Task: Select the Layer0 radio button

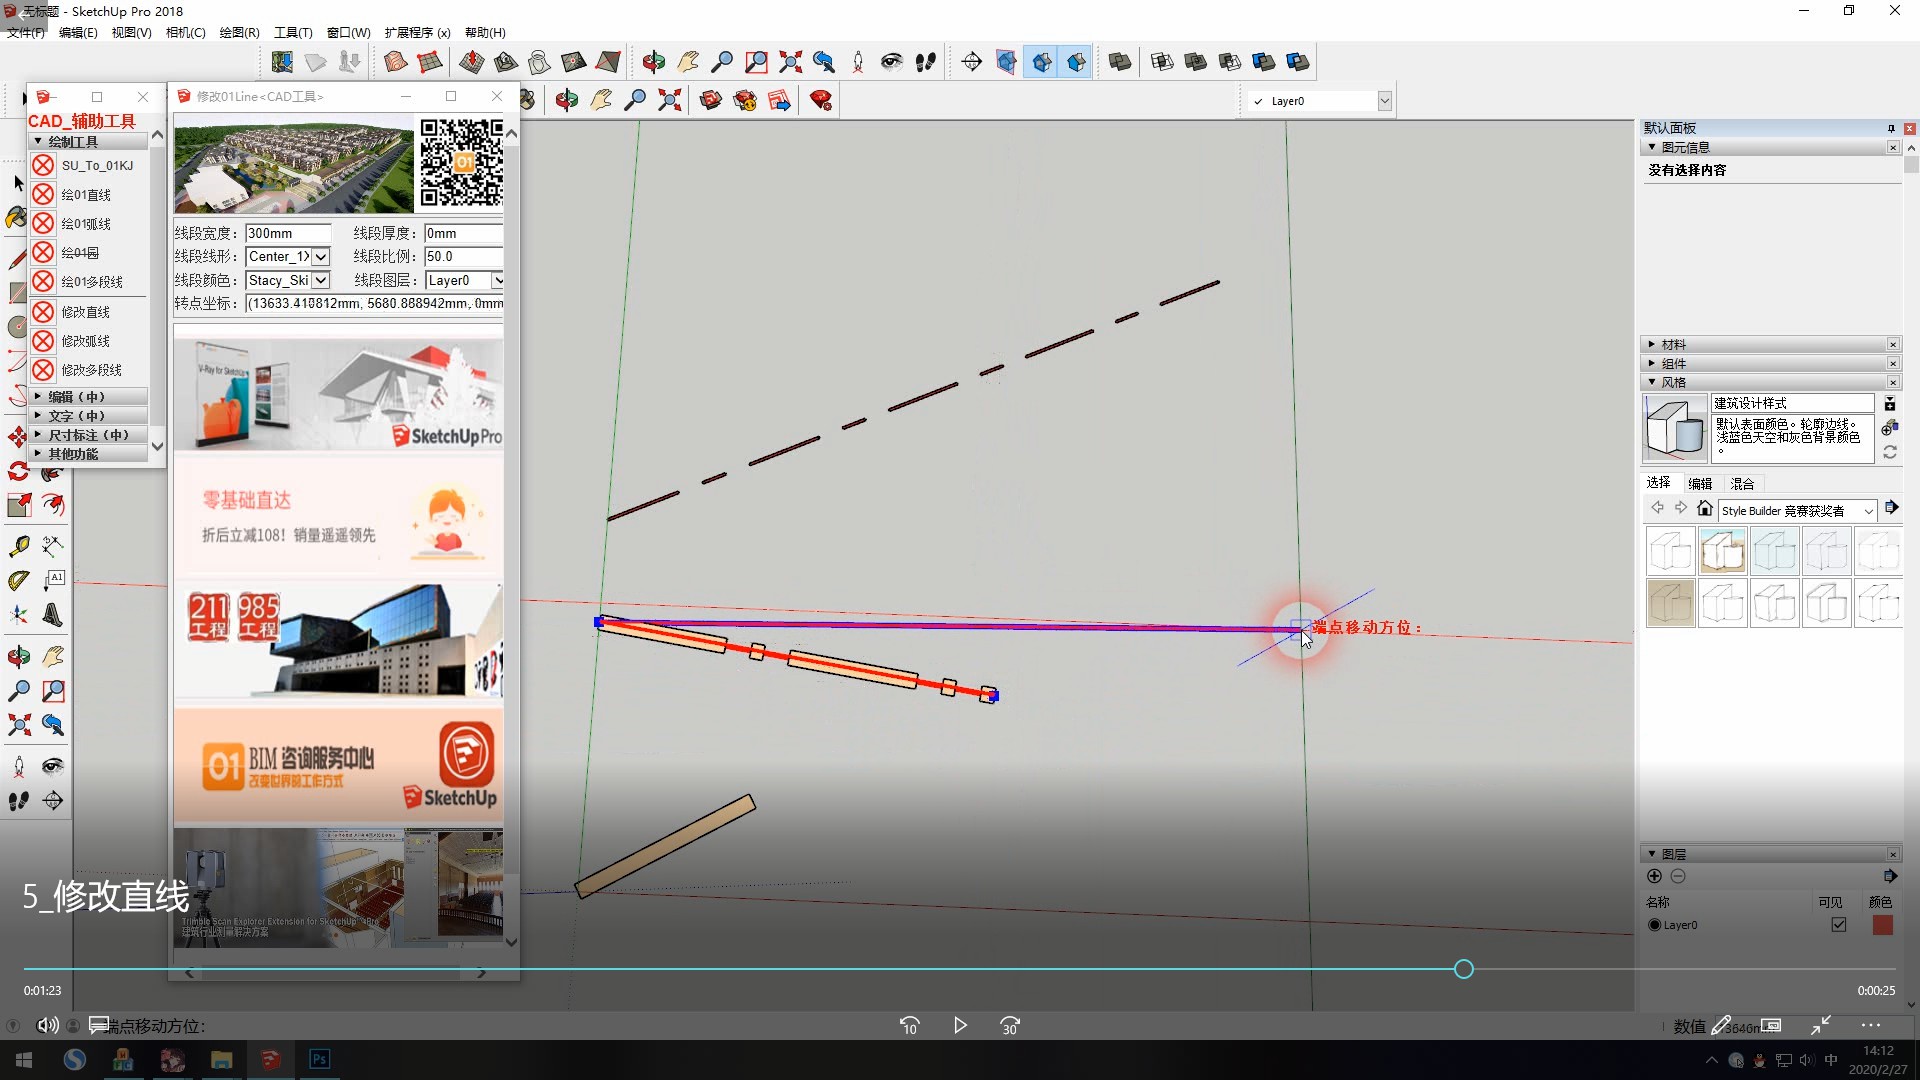Action: 1654,925
